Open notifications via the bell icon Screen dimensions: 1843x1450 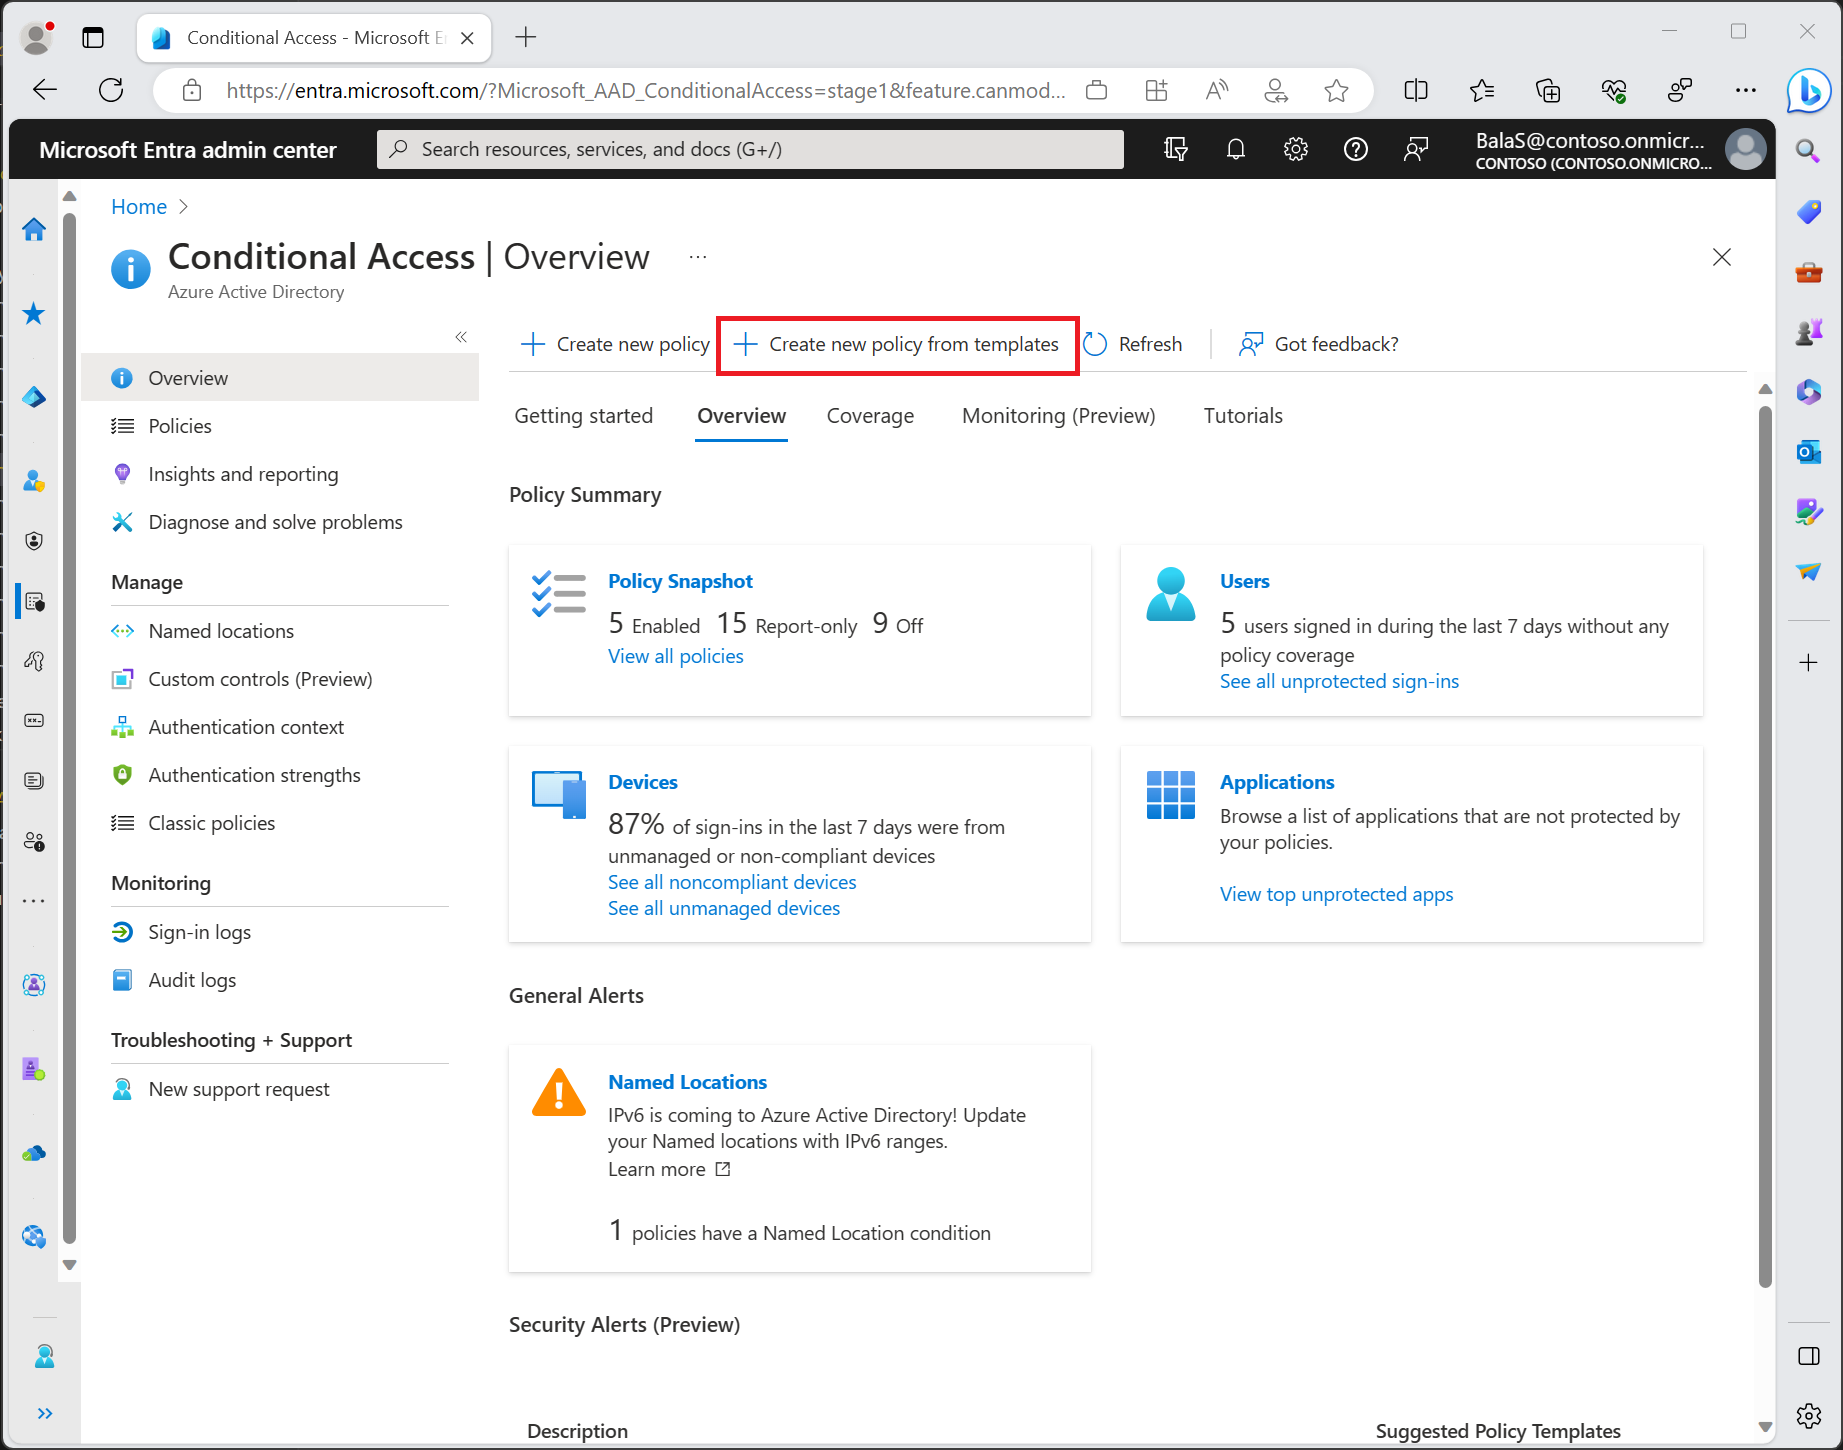(1235, 148)
